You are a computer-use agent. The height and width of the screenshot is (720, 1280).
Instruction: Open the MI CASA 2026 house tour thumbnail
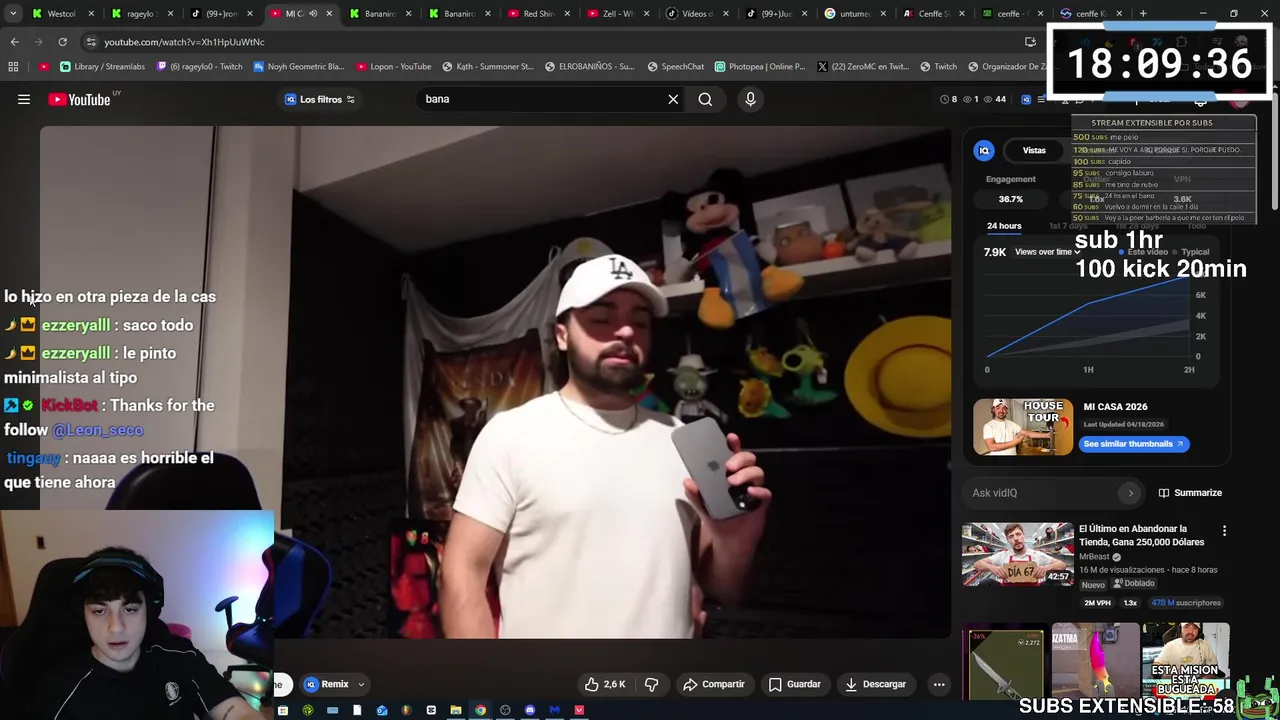1022,427
